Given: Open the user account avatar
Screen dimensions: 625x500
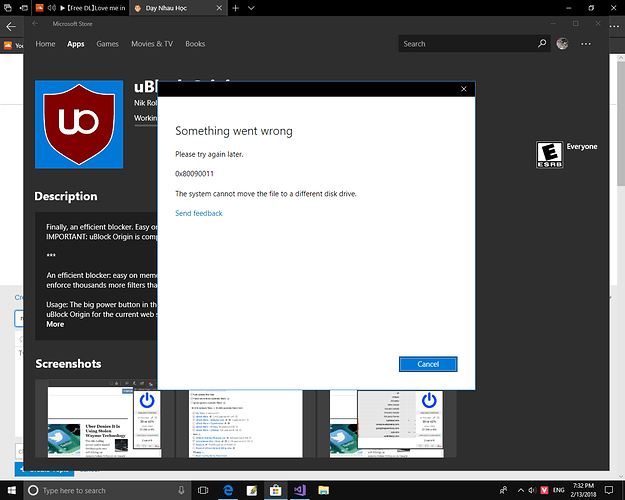Looking at the screenshot, I should [x=562, y=43].
